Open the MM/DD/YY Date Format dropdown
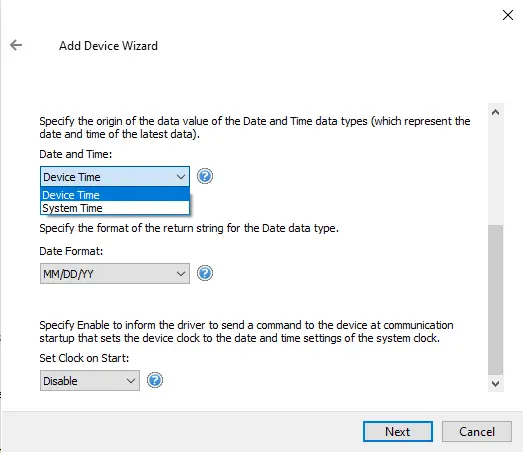 [115, 273]
